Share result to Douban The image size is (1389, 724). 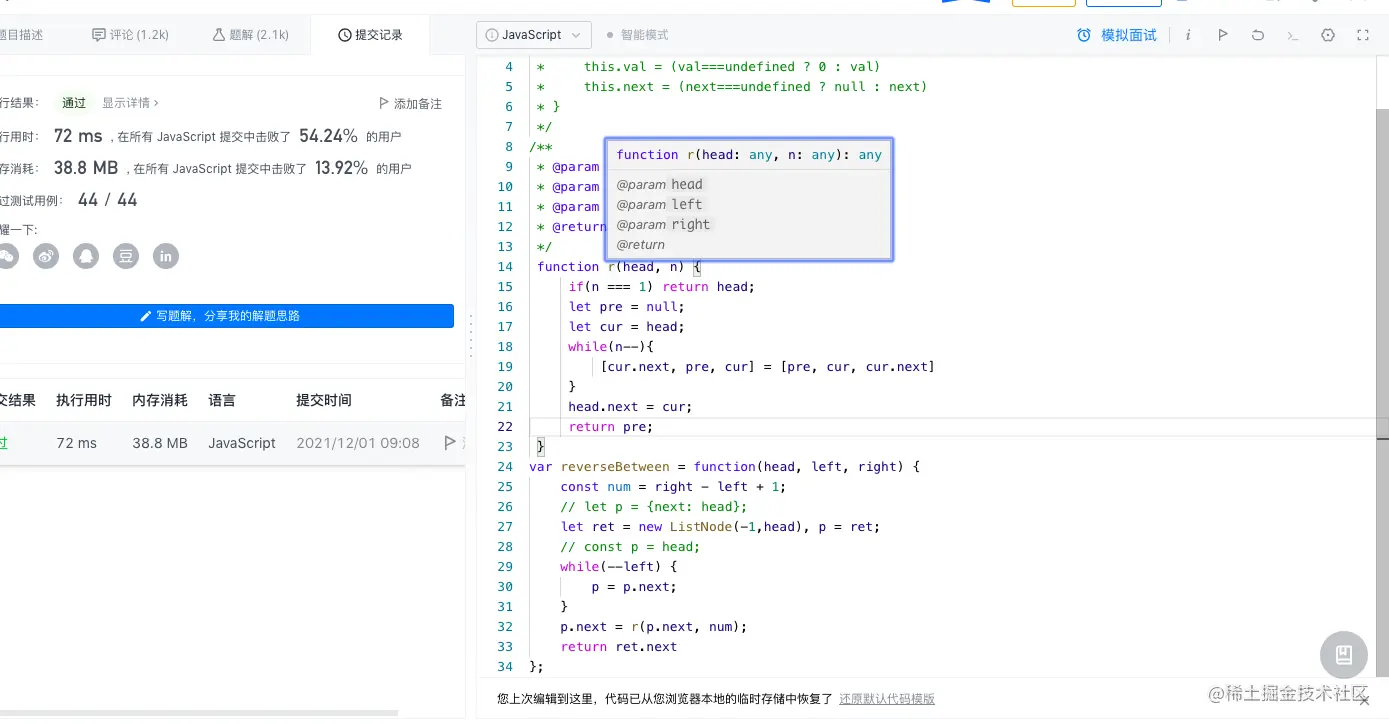tap(126, 256)
